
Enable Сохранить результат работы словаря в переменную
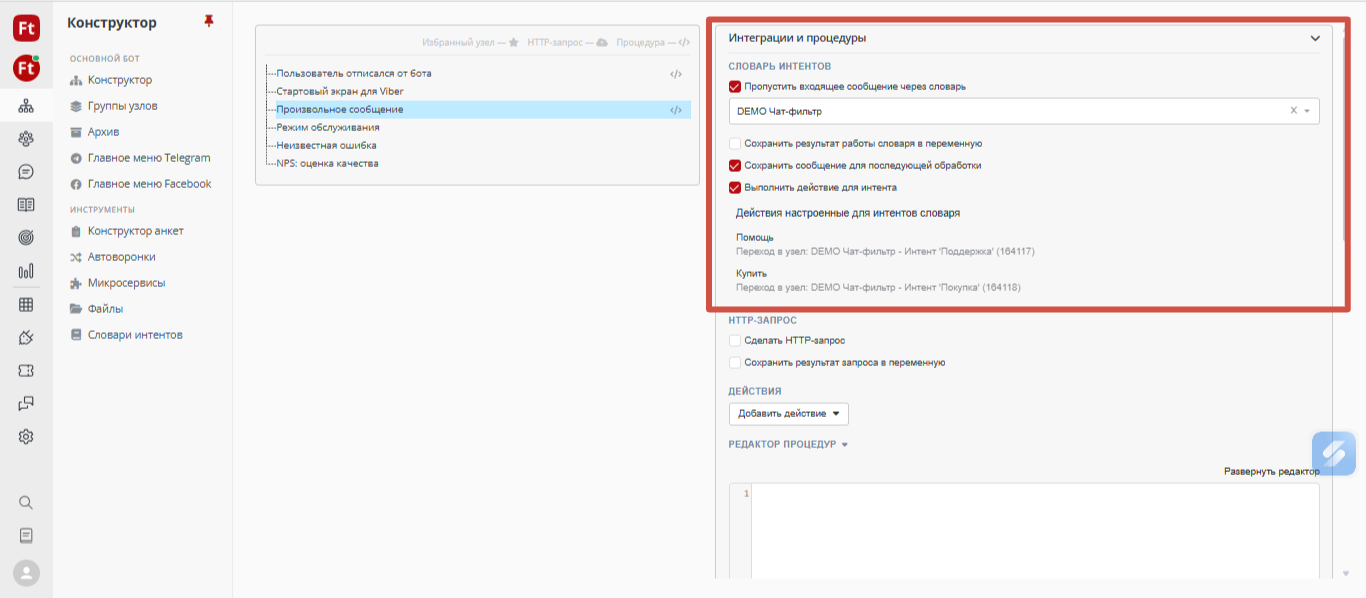coord(735,144)
